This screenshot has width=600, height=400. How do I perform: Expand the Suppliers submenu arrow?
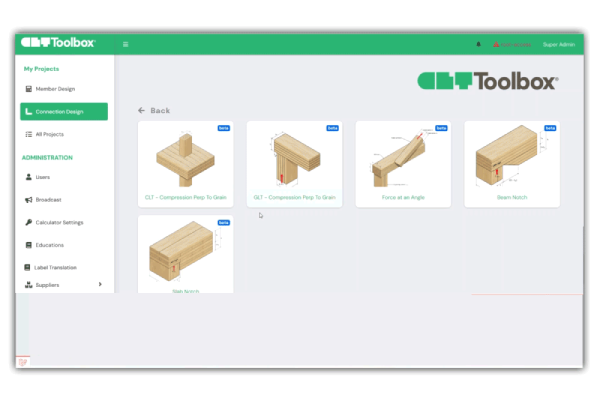pyautogui.click(x=100, y=285)
